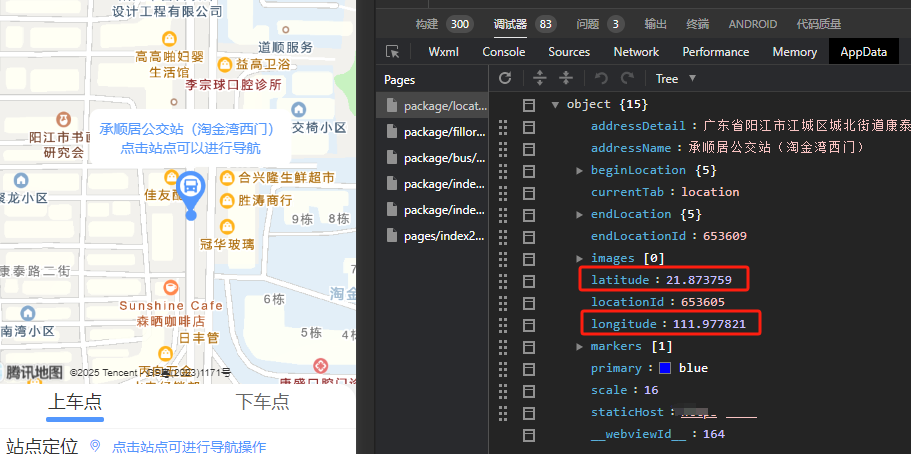
Task: Open the ANDROID panel tab
Action: pos(752,24)
